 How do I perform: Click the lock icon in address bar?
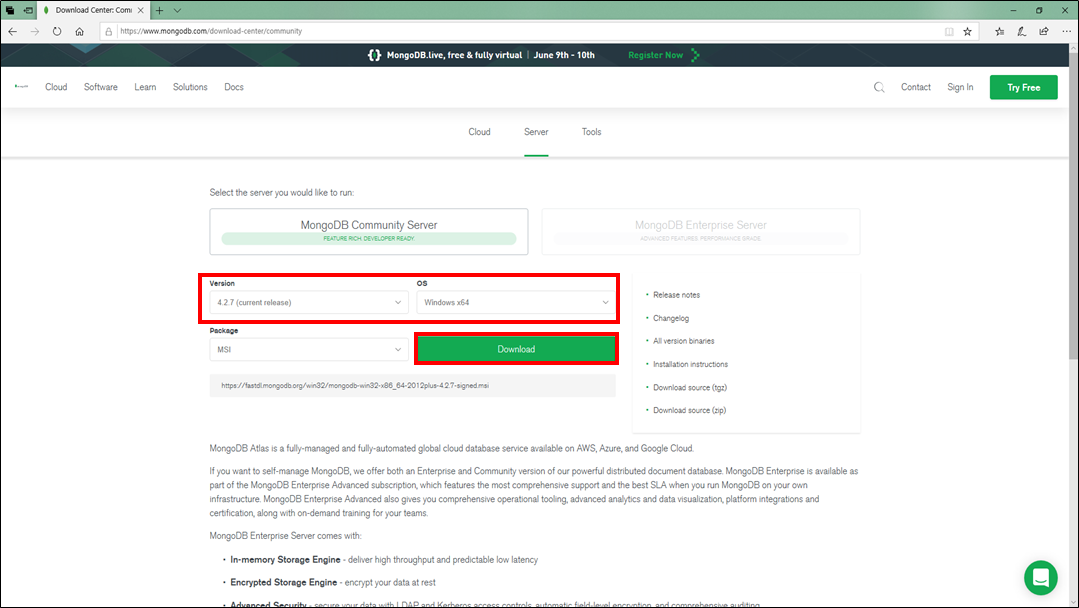[x=108, y=31]
